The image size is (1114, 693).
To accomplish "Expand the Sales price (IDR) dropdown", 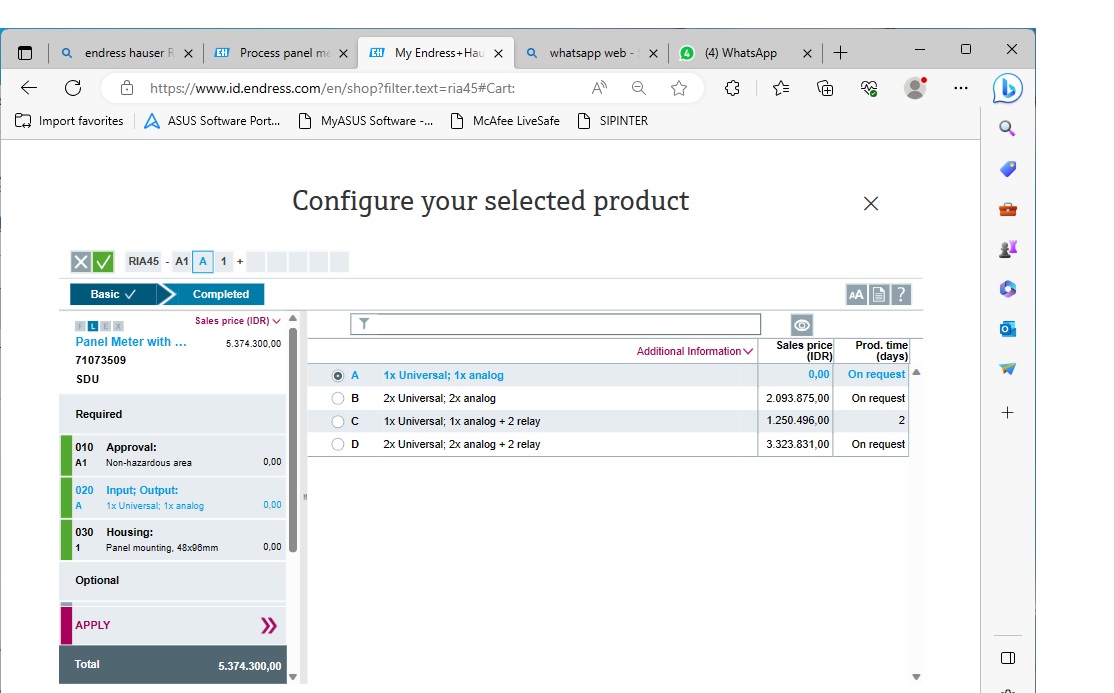I will (238, 321).
